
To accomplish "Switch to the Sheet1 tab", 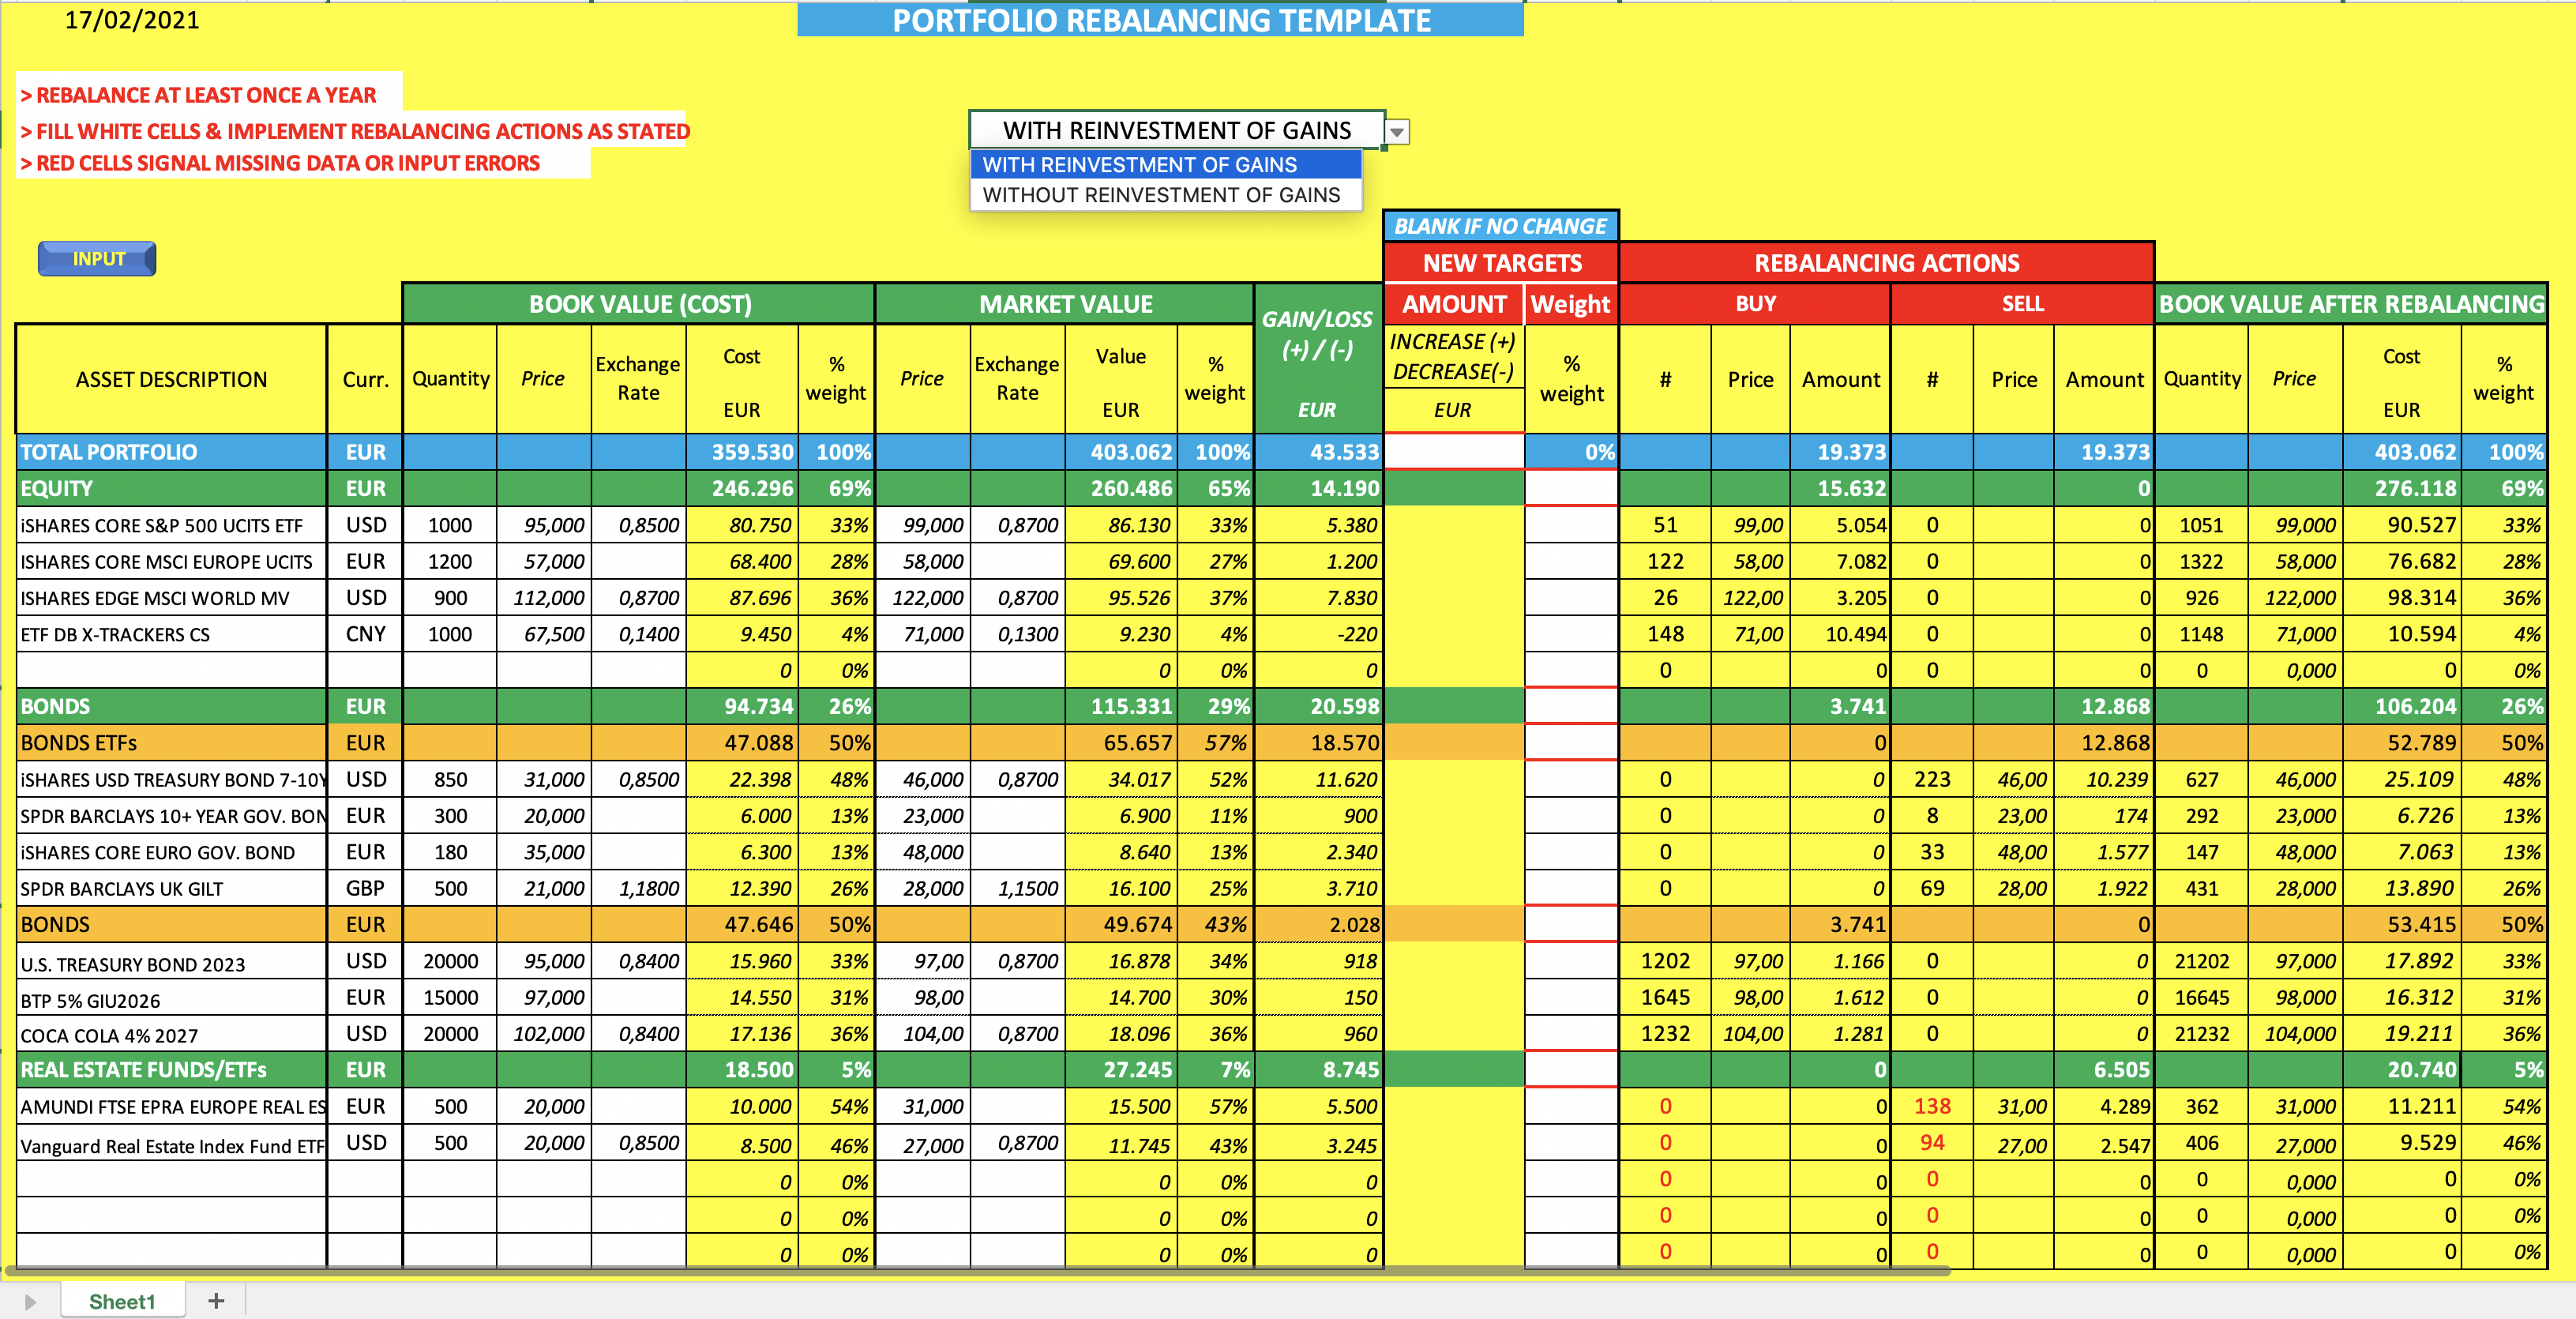I will [122, 1301].
